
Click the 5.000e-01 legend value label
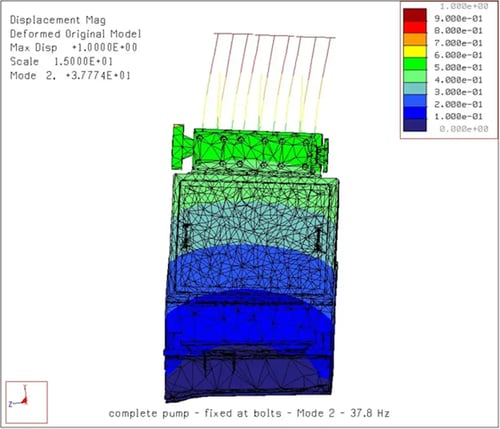click(x=458, y=68)
